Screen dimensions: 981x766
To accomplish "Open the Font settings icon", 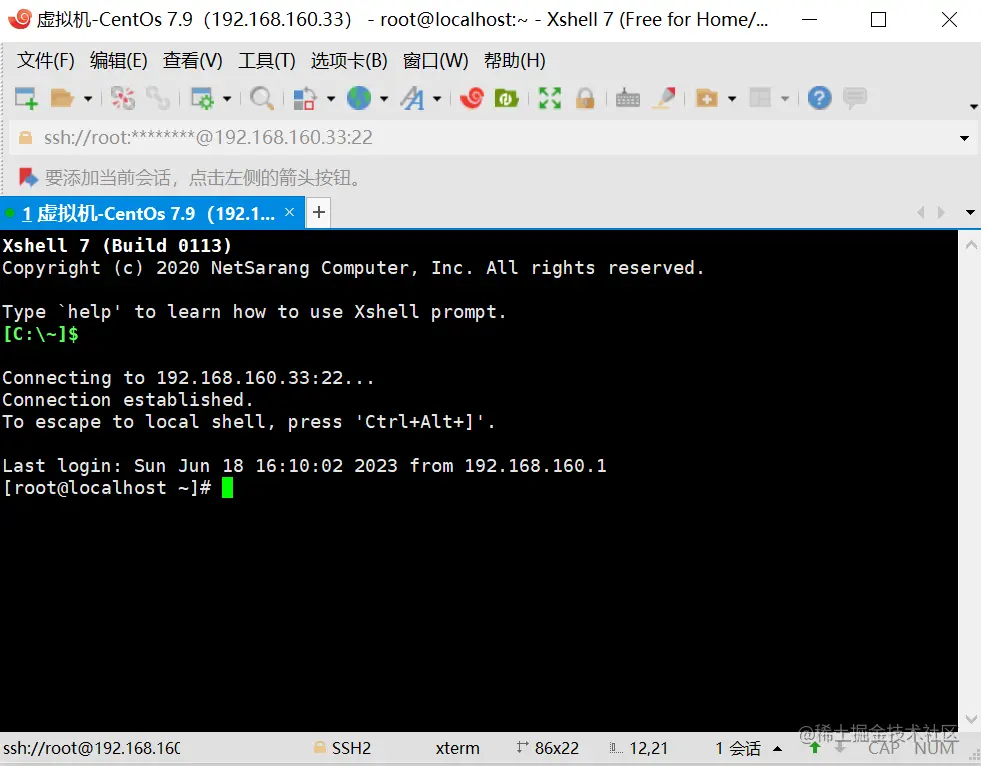I will (x=412, y=98).
